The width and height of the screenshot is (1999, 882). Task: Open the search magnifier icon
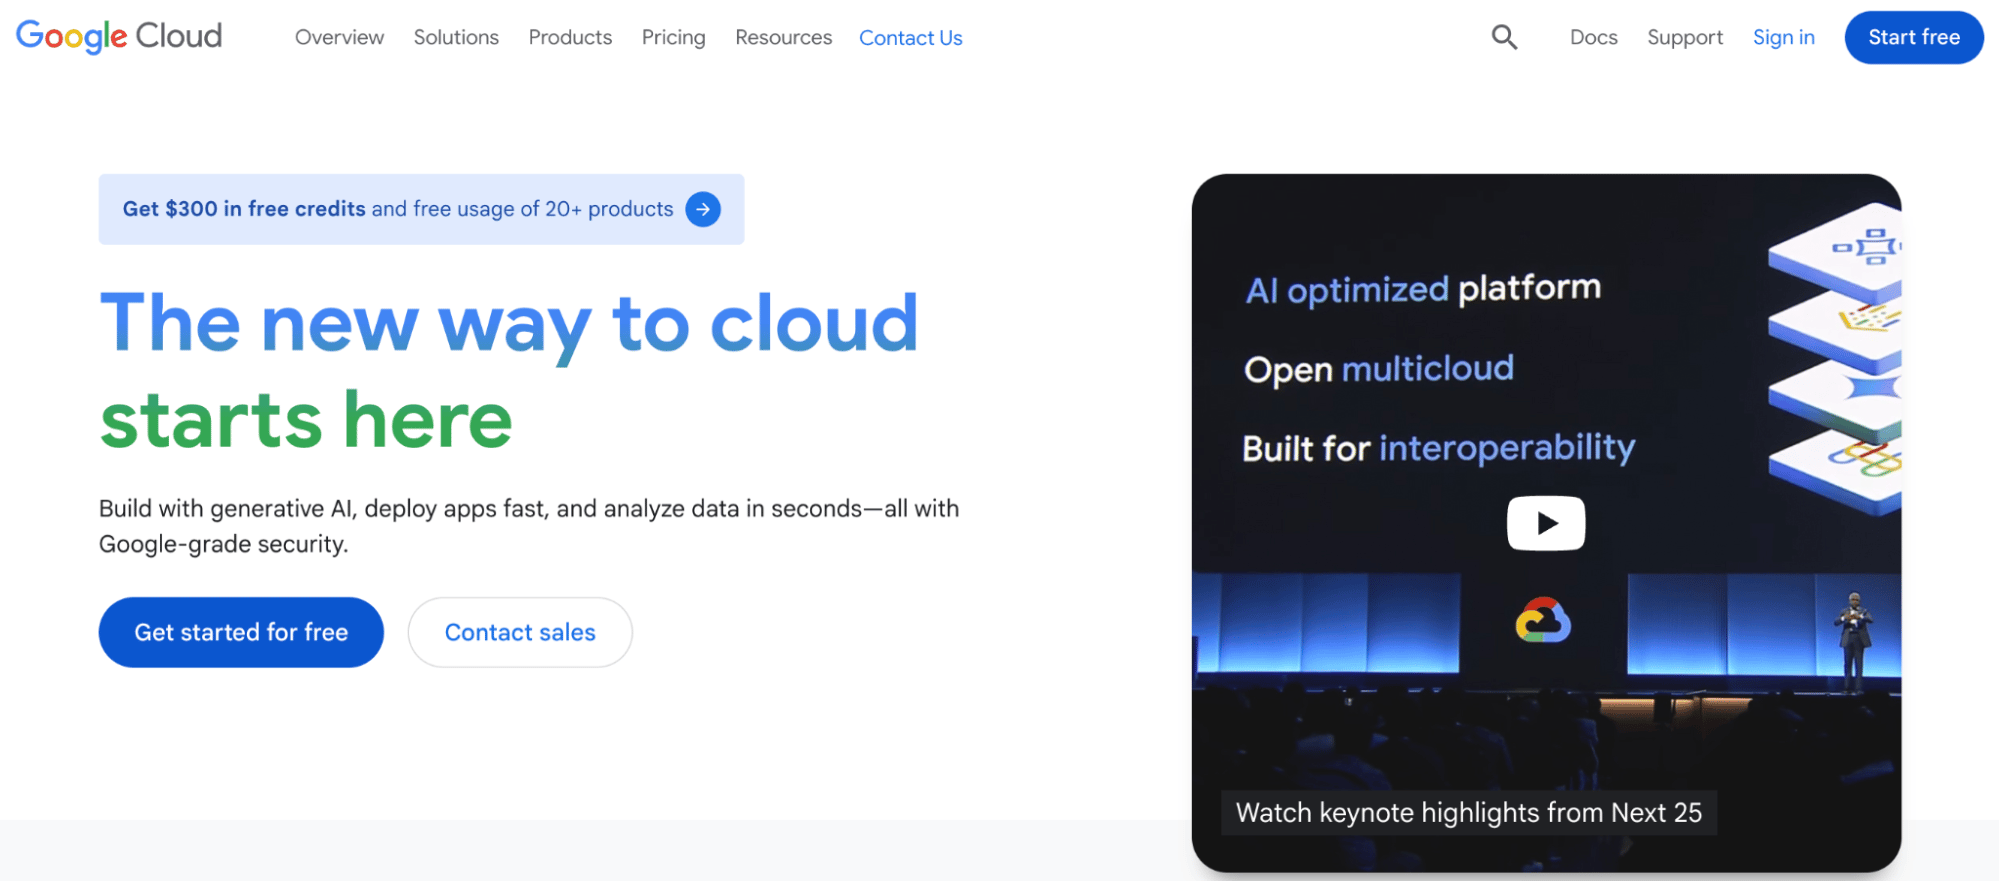(x=1504, y=37)
